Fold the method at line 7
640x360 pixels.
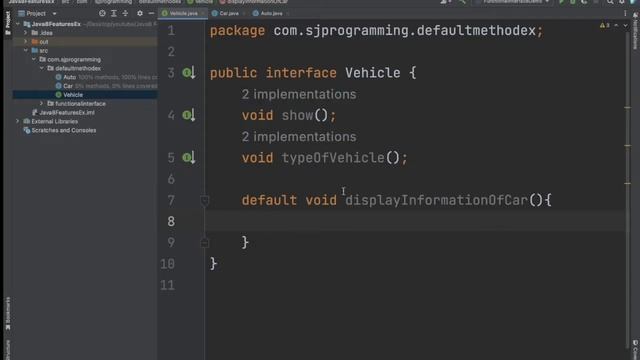[204, 200]
